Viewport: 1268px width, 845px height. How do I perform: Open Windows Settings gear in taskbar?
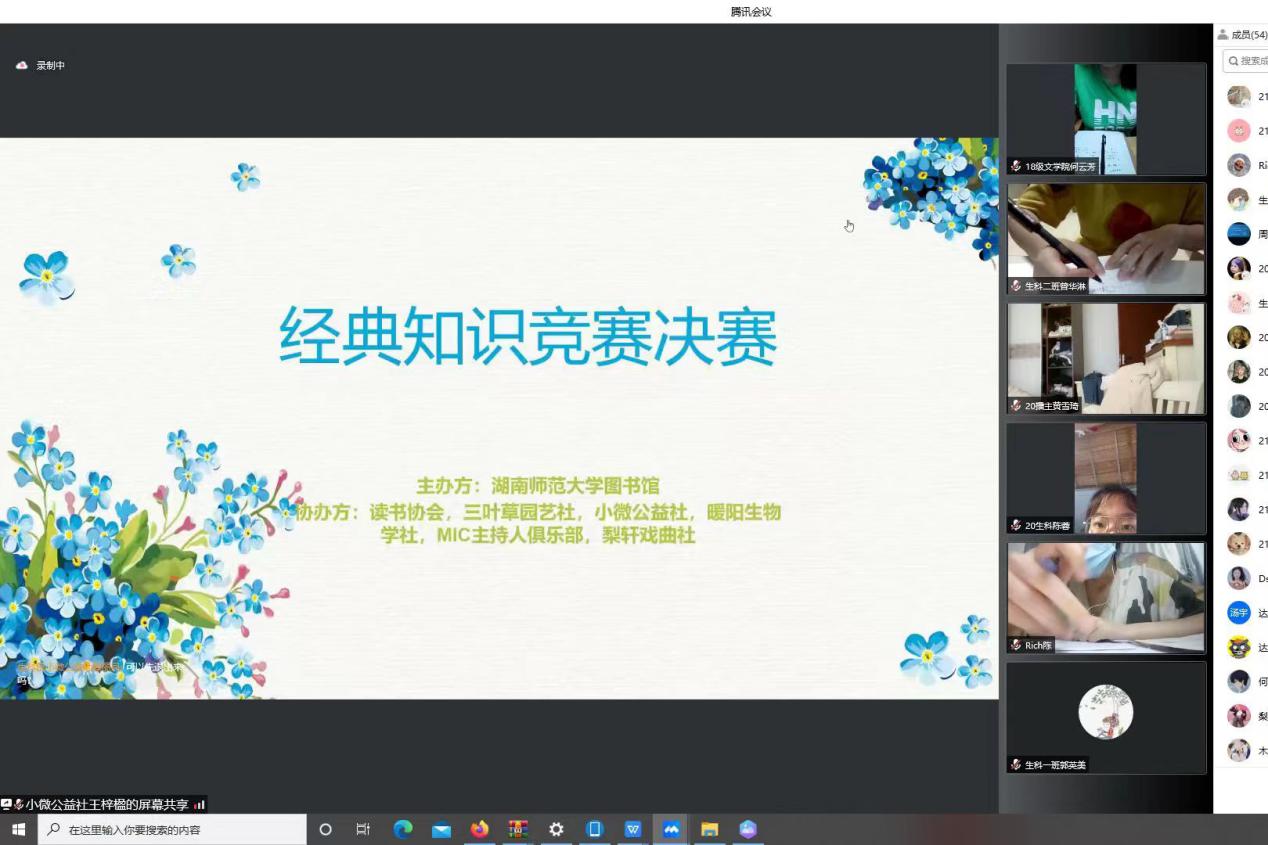(x=556, y=829)
